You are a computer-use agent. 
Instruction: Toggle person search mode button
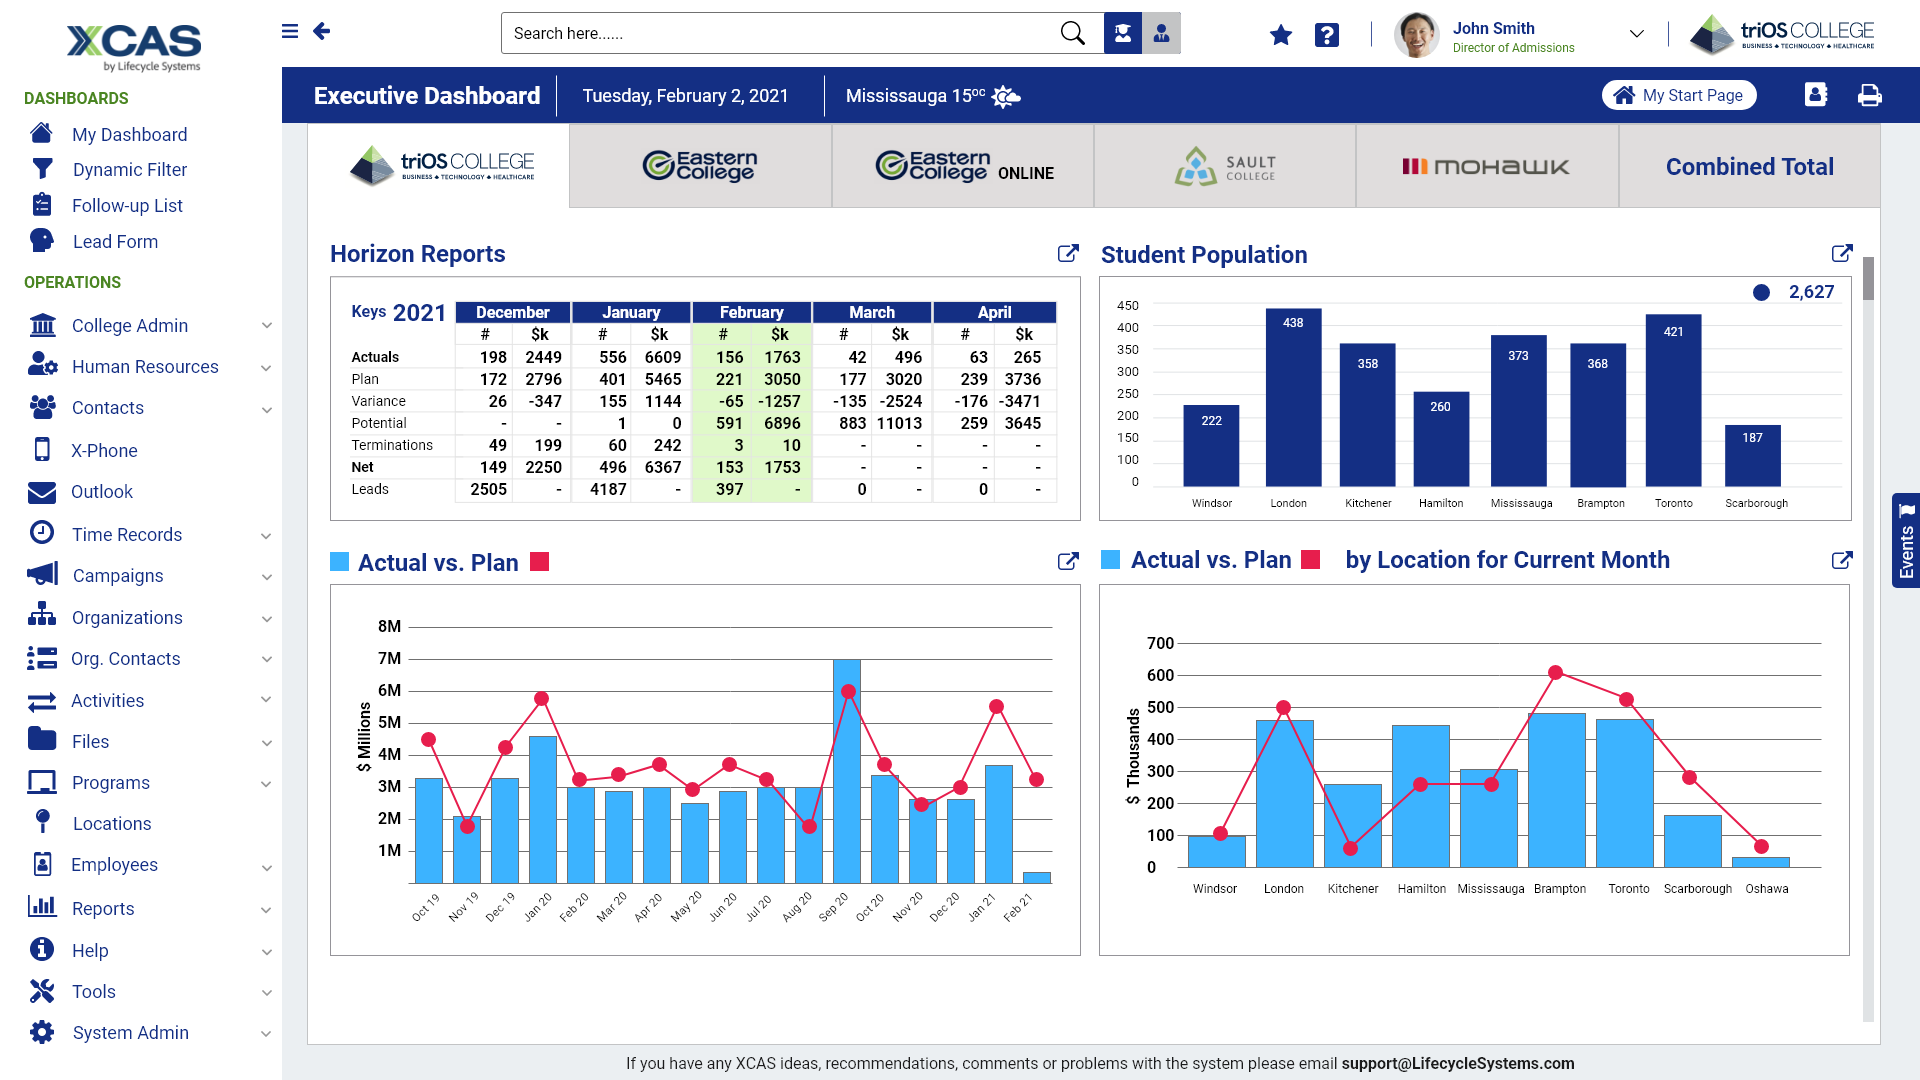pyautogui.click(x=1161, y=33)
